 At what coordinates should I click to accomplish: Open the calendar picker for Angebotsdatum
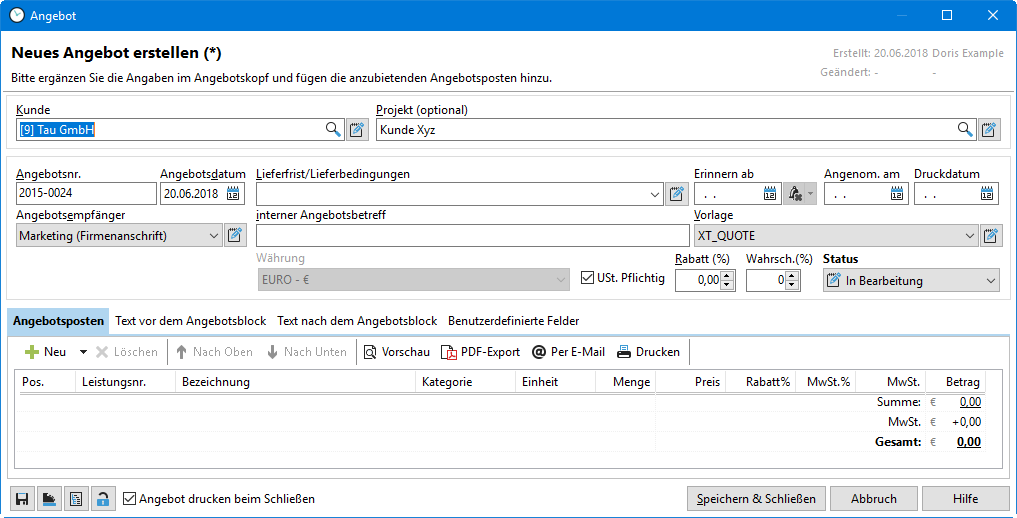[233, 194]
